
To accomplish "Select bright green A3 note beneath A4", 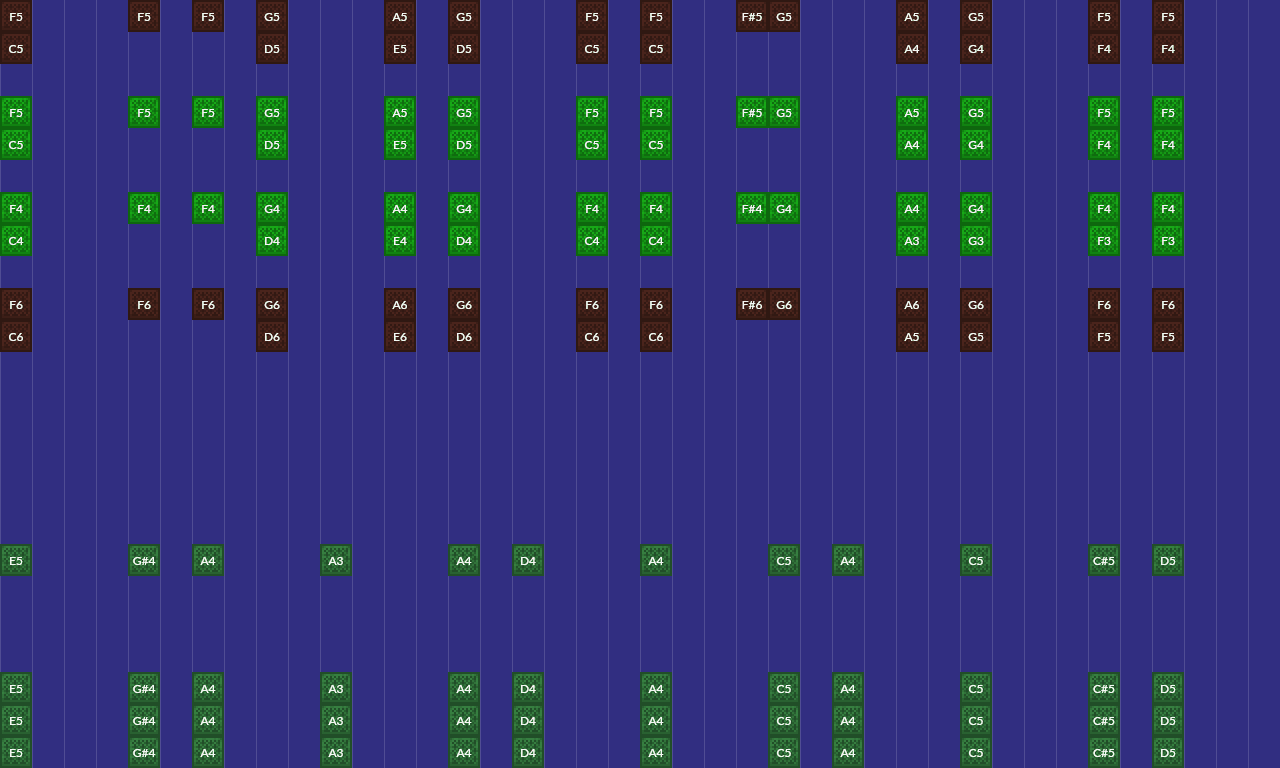I will tap(912, 240).
